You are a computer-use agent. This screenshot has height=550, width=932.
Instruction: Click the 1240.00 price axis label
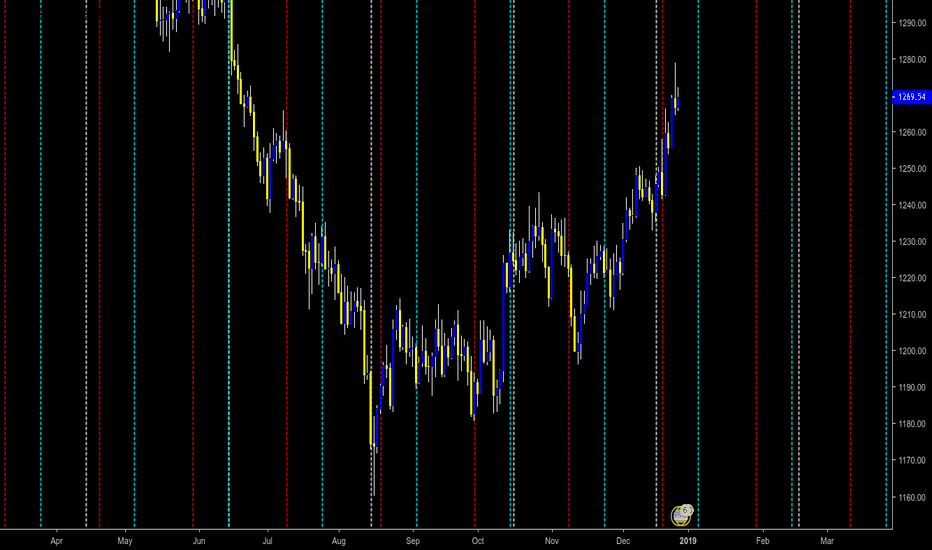tap(912, 205)
